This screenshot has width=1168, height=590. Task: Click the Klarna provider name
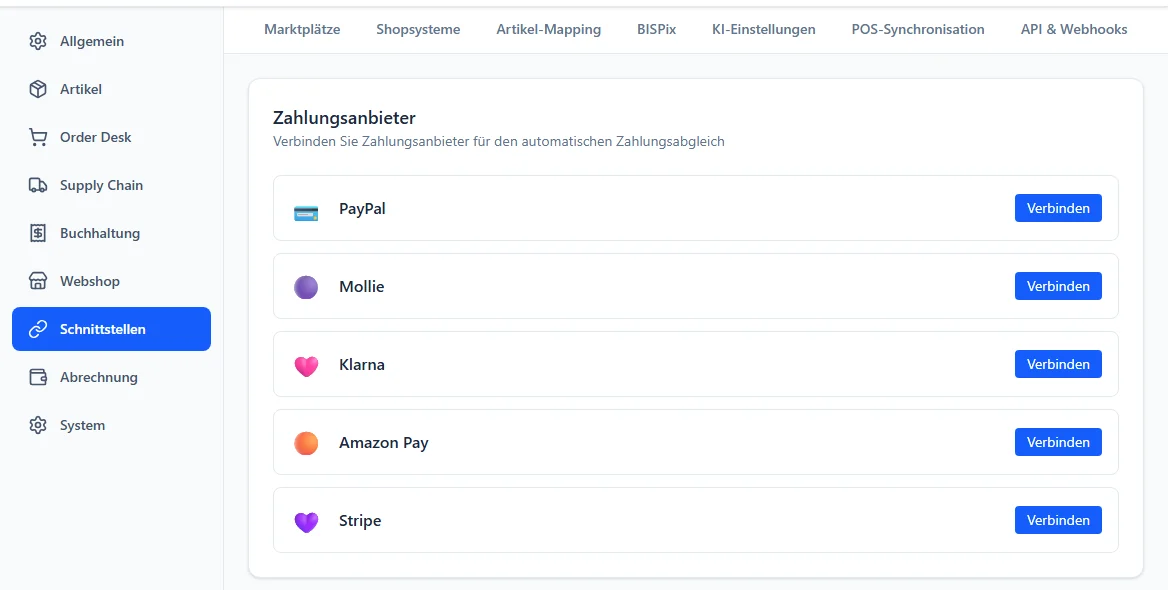tap(361, 365)
